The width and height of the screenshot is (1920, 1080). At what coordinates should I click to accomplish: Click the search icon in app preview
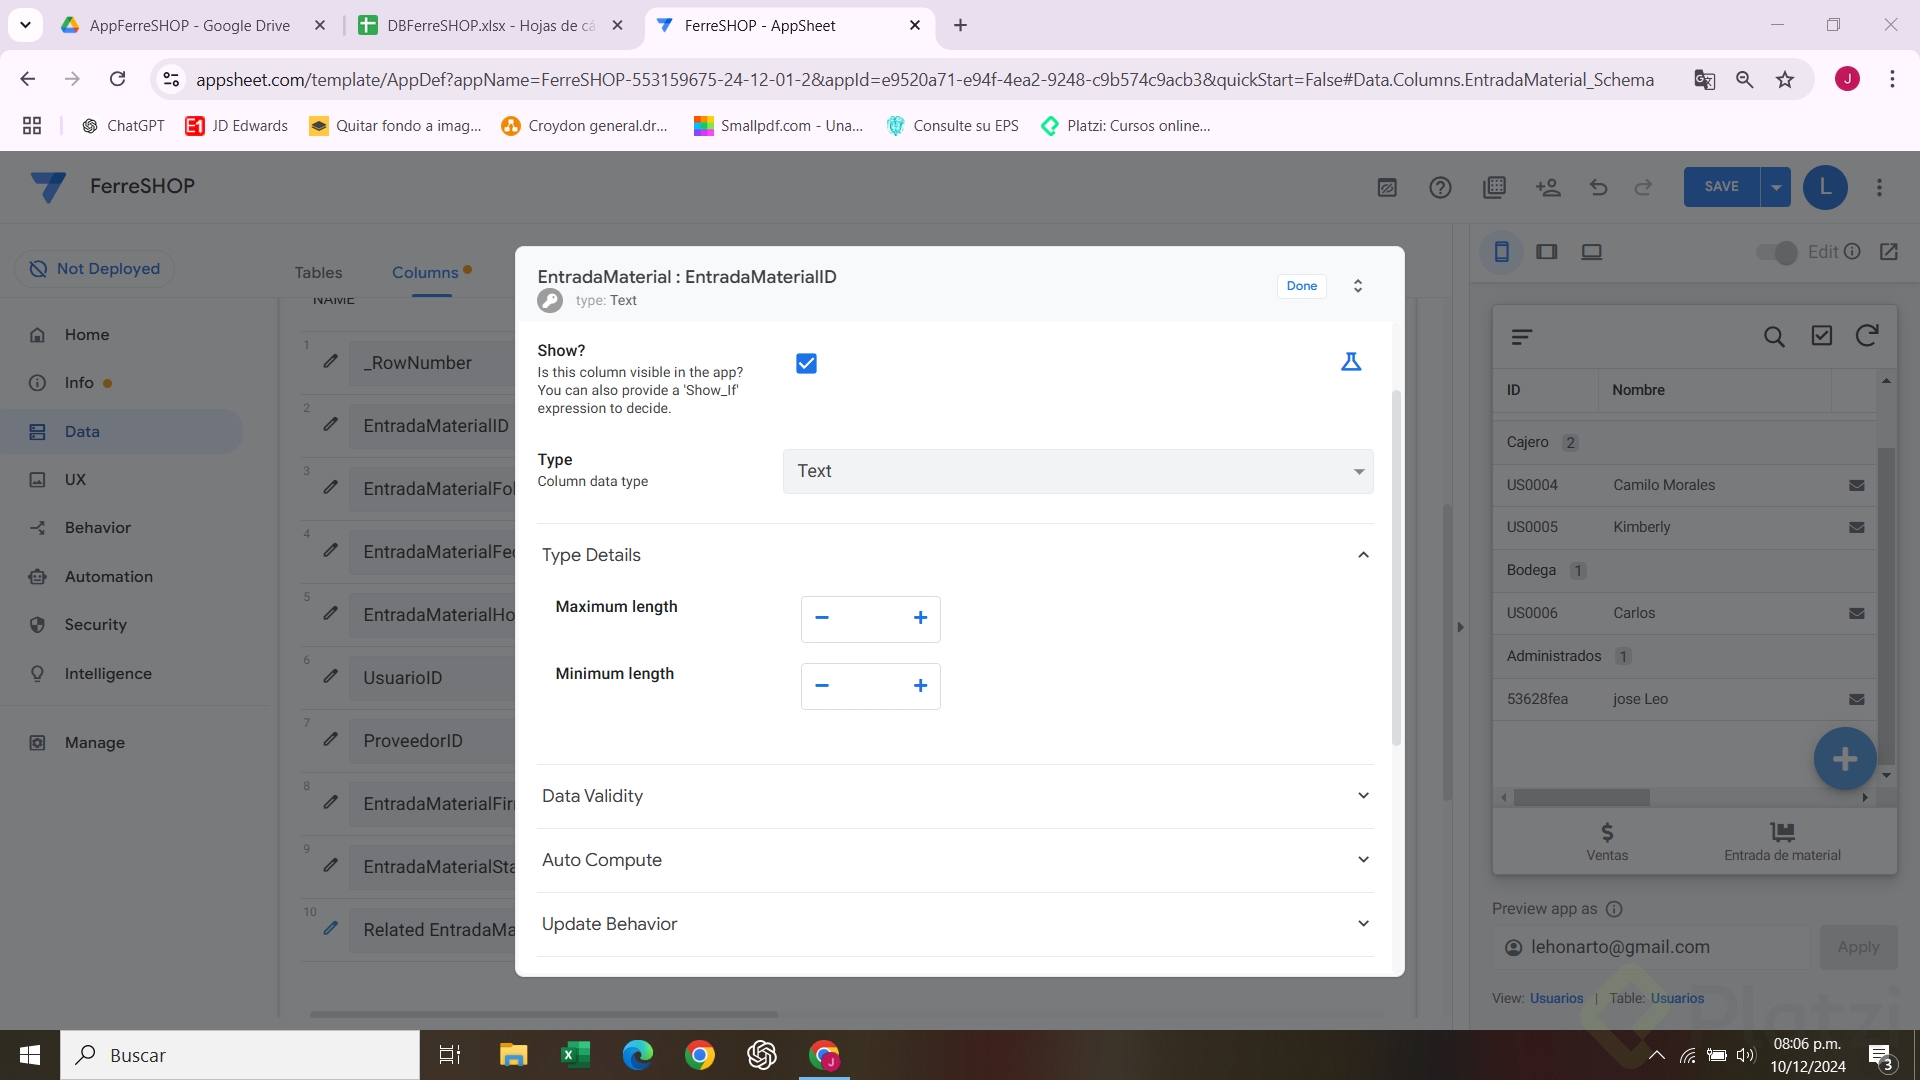1774,337
